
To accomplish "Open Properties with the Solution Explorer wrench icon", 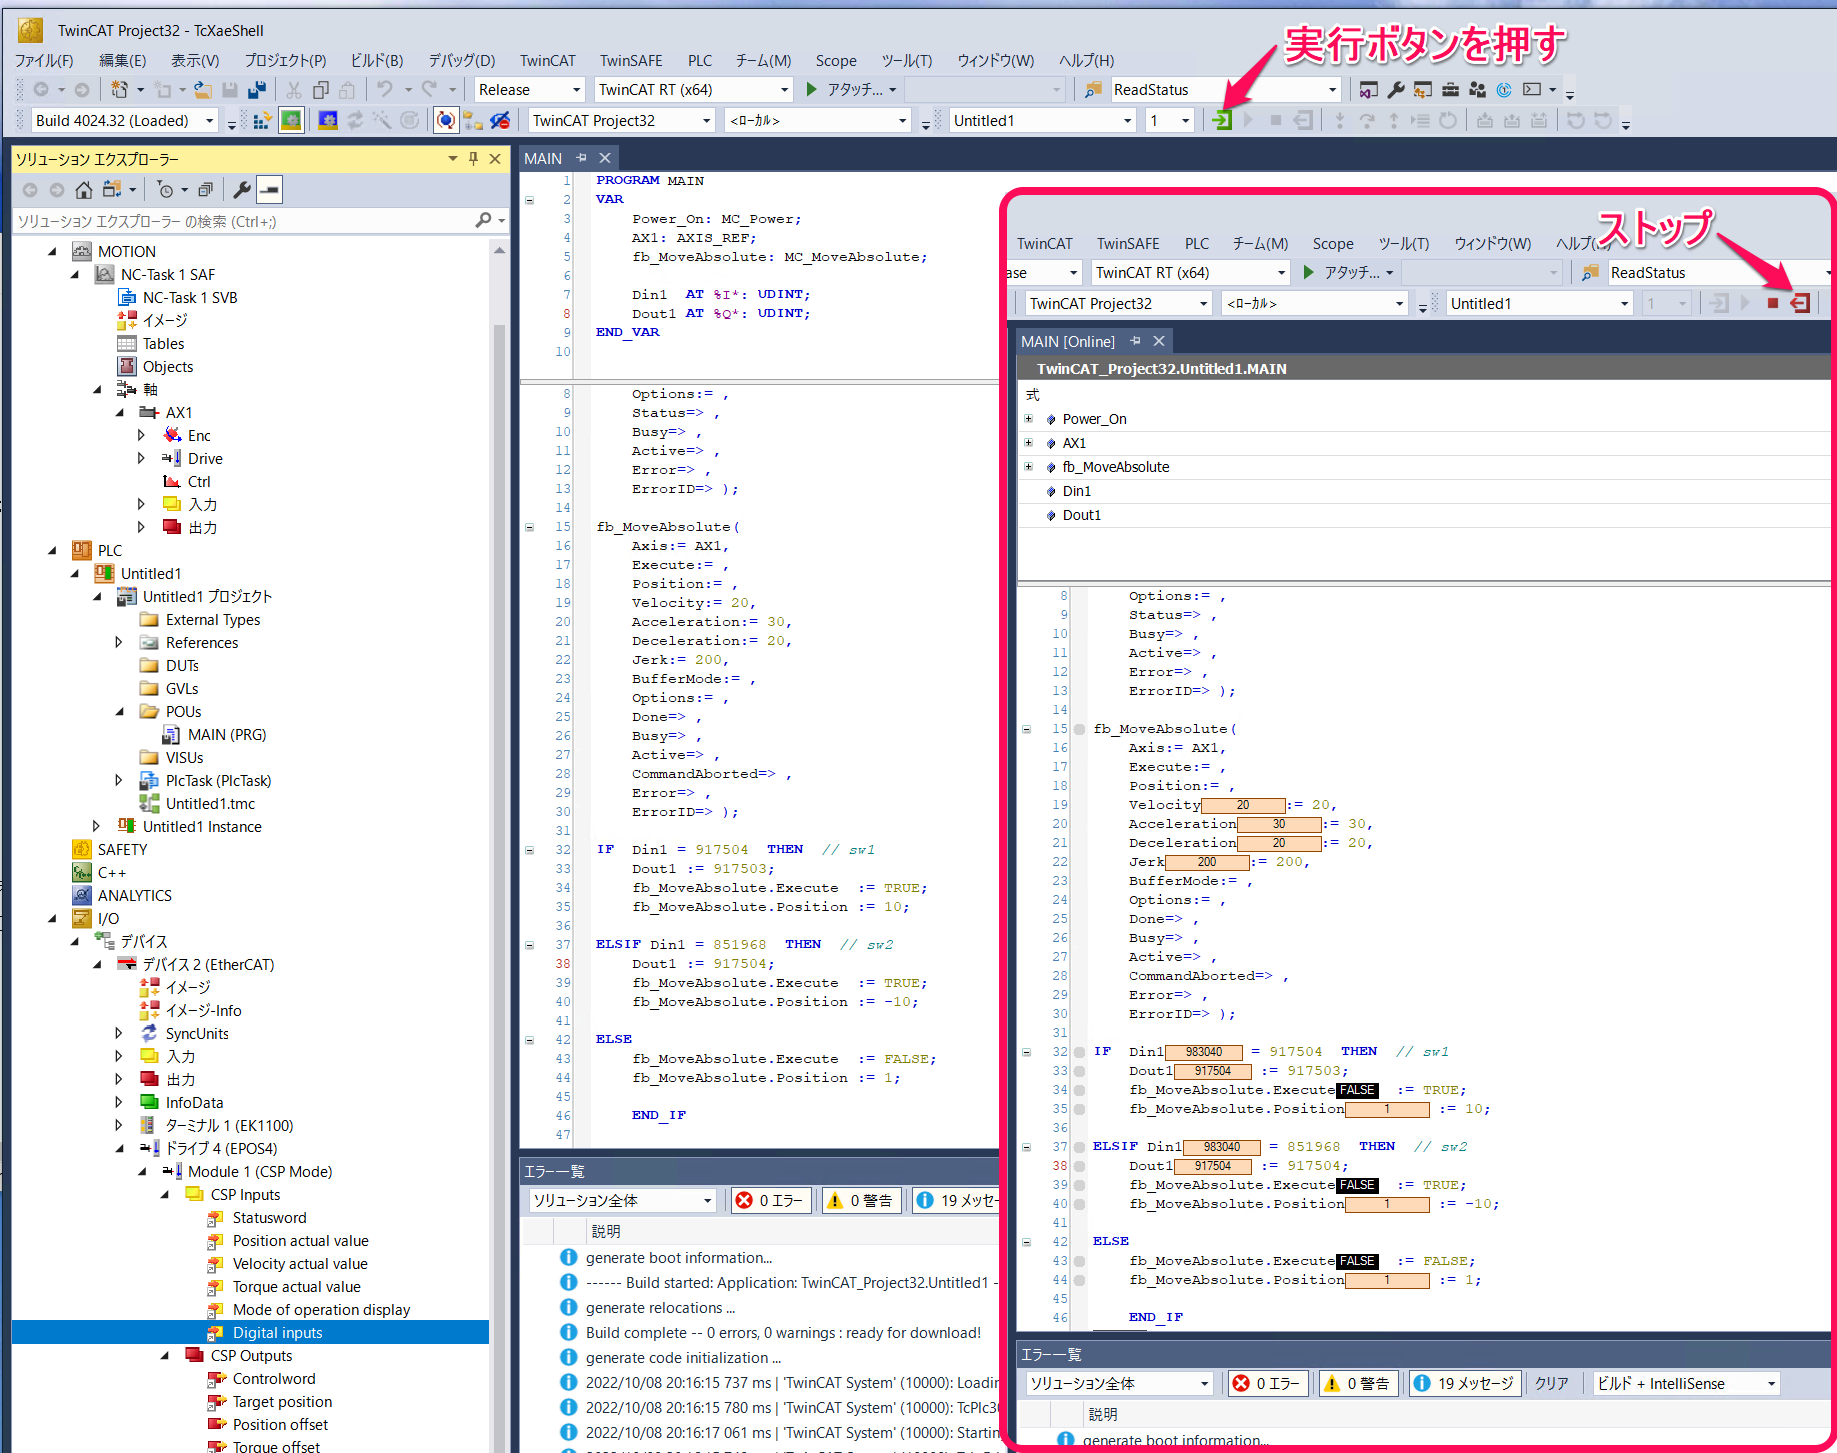I will 241,190.
